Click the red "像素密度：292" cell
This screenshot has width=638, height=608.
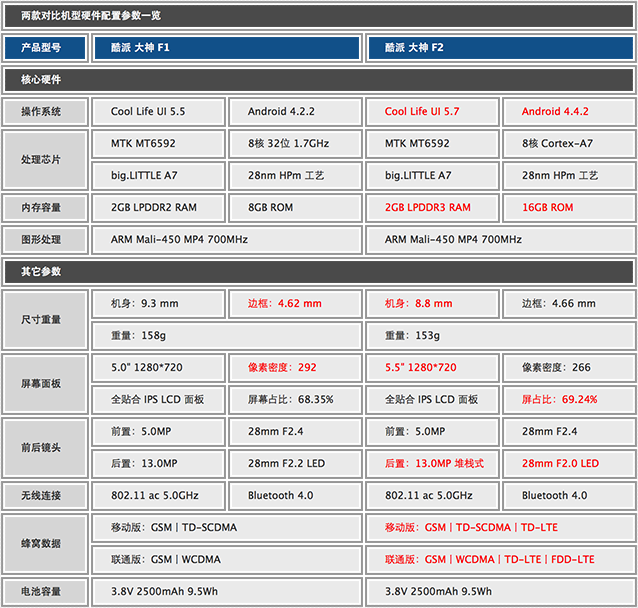(x=295, y=367)
